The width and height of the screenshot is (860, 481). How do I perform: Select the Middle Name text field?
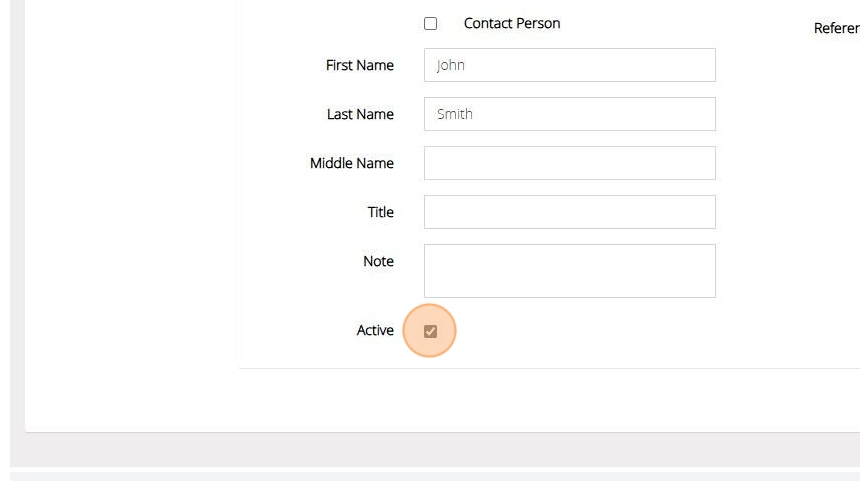point(569,163)
